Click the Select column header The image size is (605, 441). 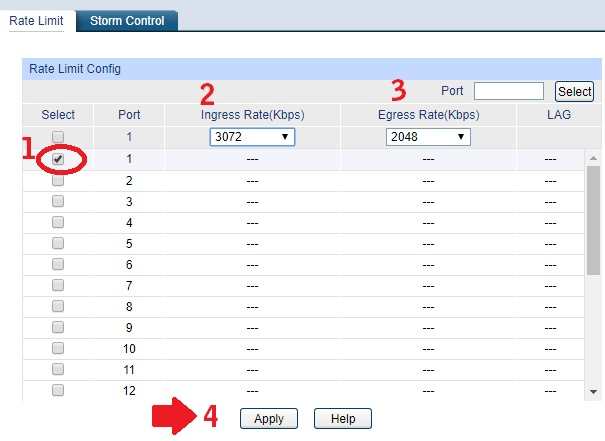click(x=58, y=115)
